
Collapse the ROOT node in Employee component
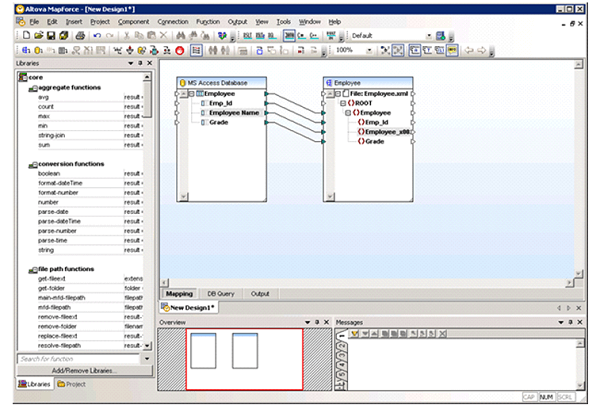pyautogui.click(x=343, y=103)
